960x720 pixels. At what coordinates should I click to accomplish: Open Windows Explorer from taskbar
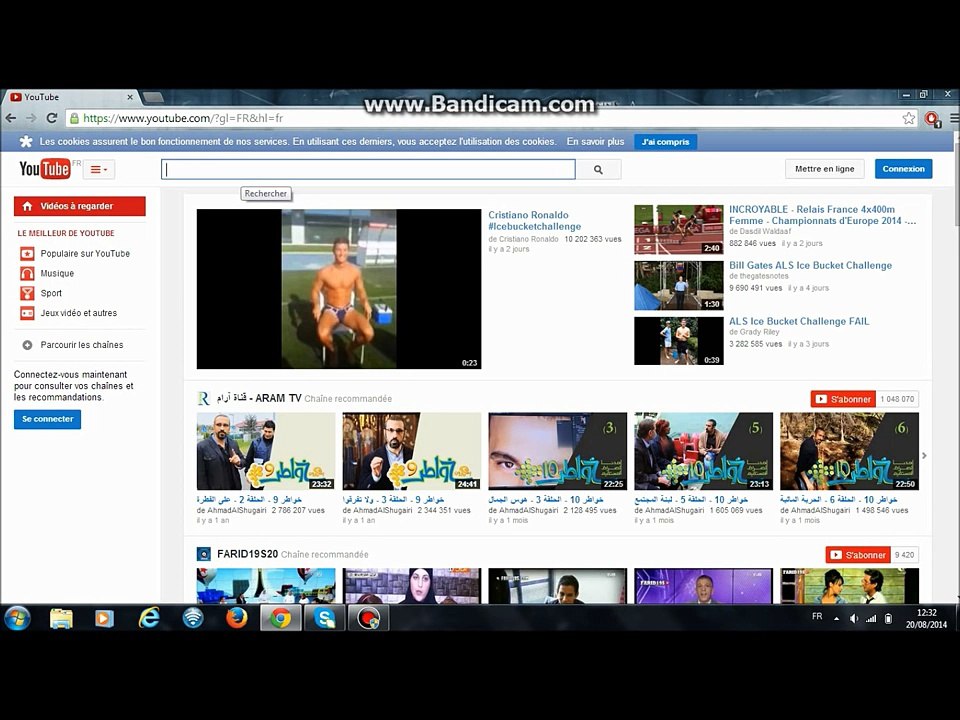pos(61,618)
